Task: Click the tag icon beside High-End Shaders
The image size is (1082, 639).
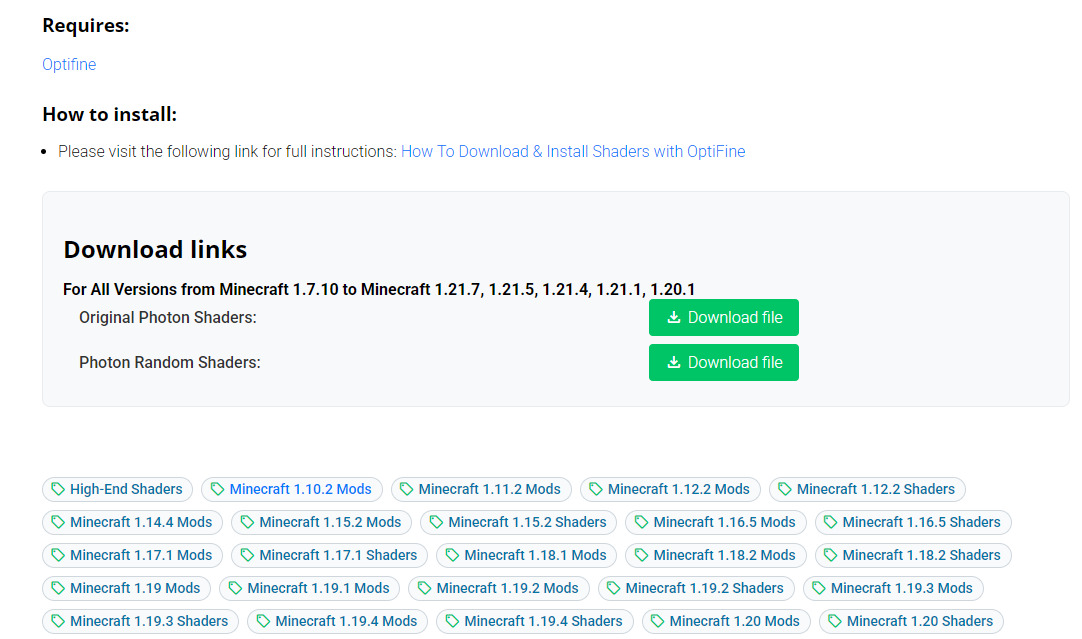Action: (58, 489)
